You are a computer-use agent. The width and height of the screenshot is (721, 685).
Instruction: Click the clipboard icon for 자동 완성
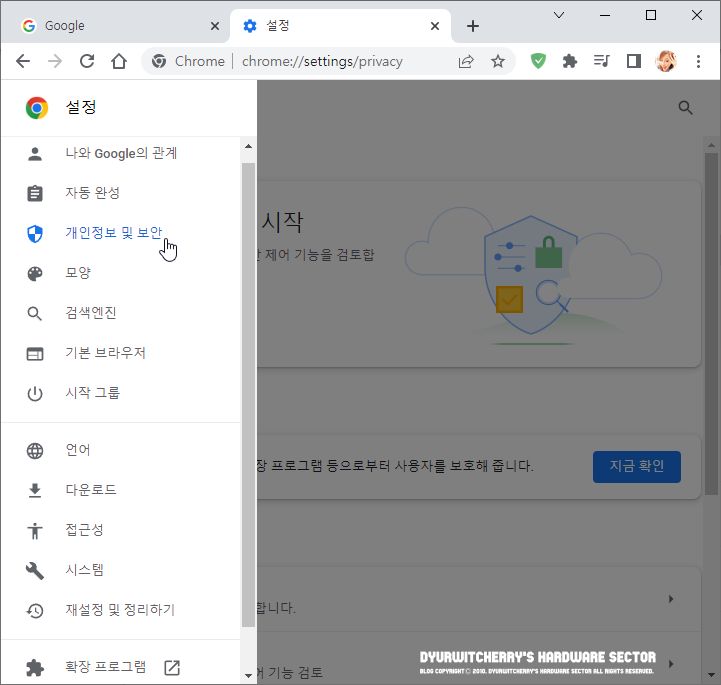pyautogui.click(x=35, y=194)
